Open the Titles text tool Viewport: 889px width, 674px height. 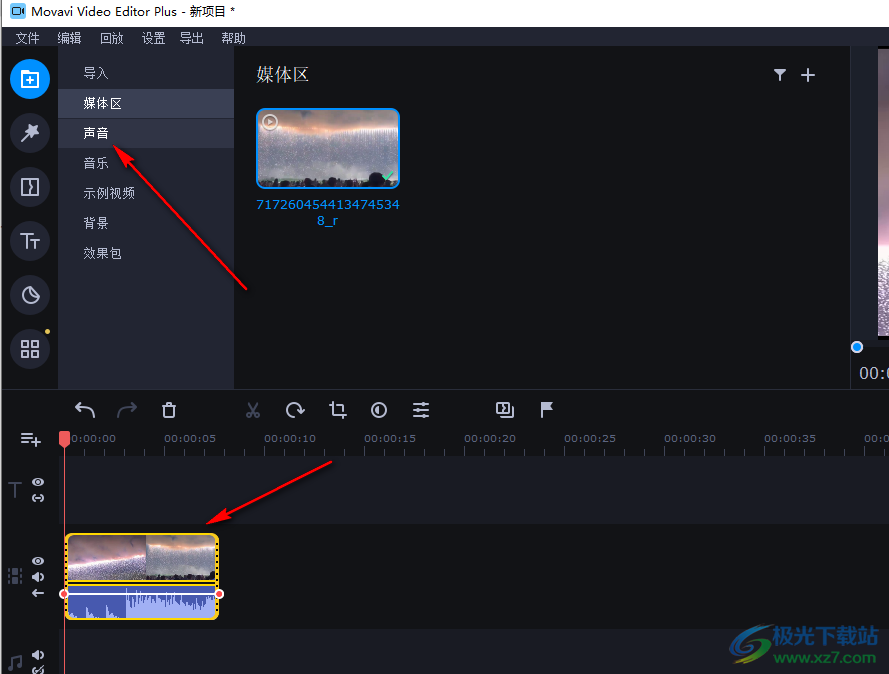click(30, 241)
